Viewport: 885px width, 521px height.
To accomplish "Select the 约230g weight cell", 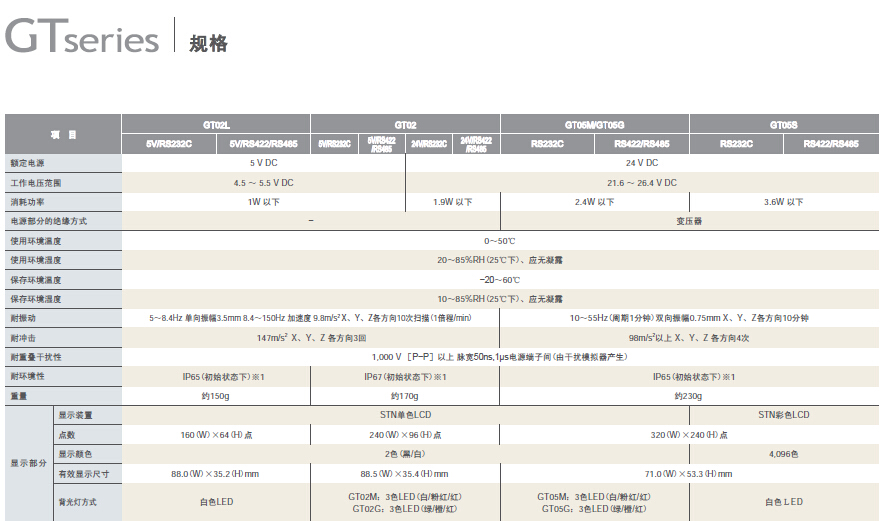I will coord(689,396).
